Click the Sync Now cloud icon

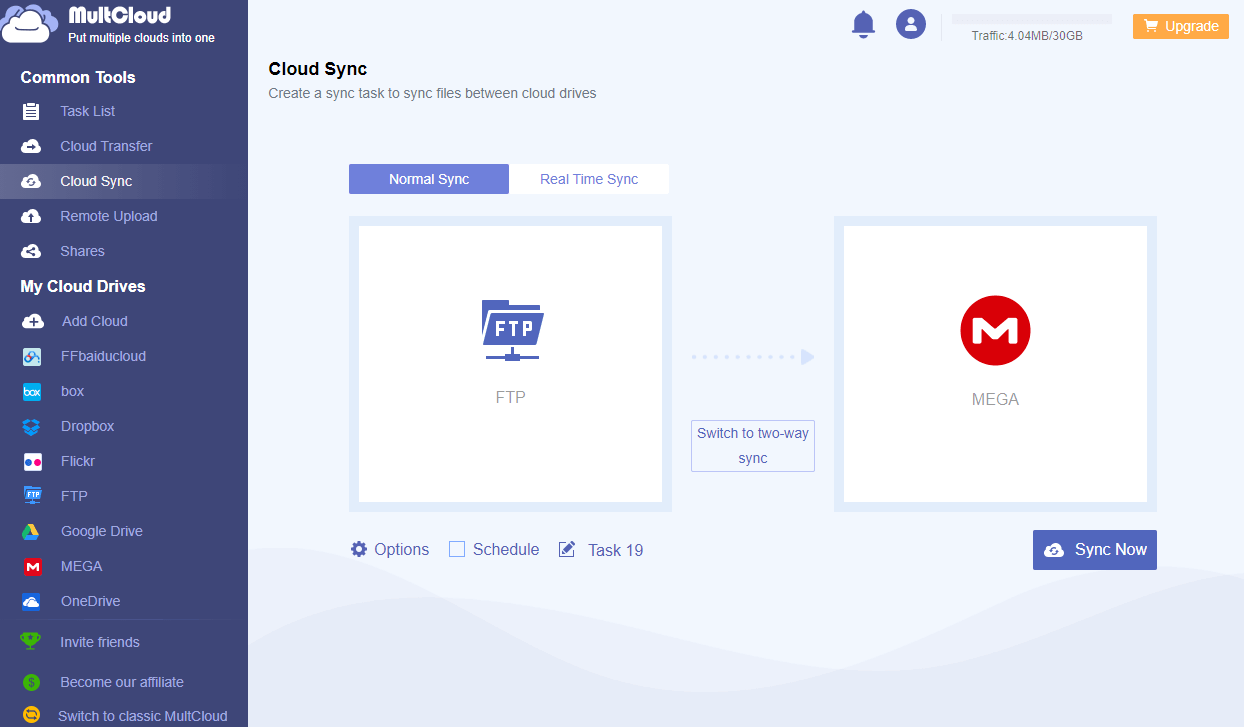[x=1054, y=550]
